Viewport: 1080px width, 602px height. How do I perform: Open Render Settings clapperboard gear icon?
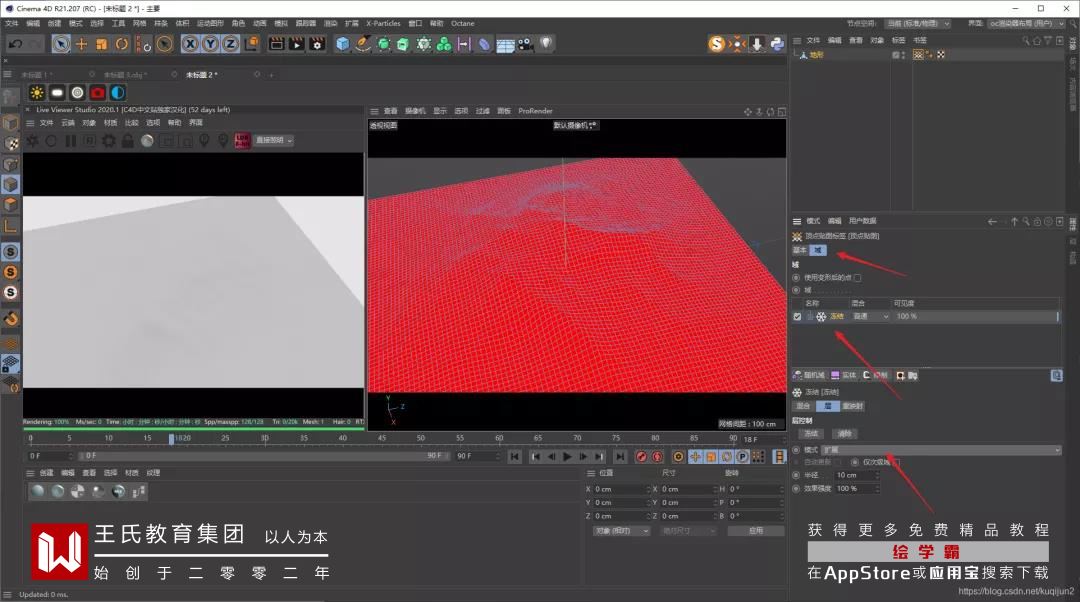click(x=317, y=44)
